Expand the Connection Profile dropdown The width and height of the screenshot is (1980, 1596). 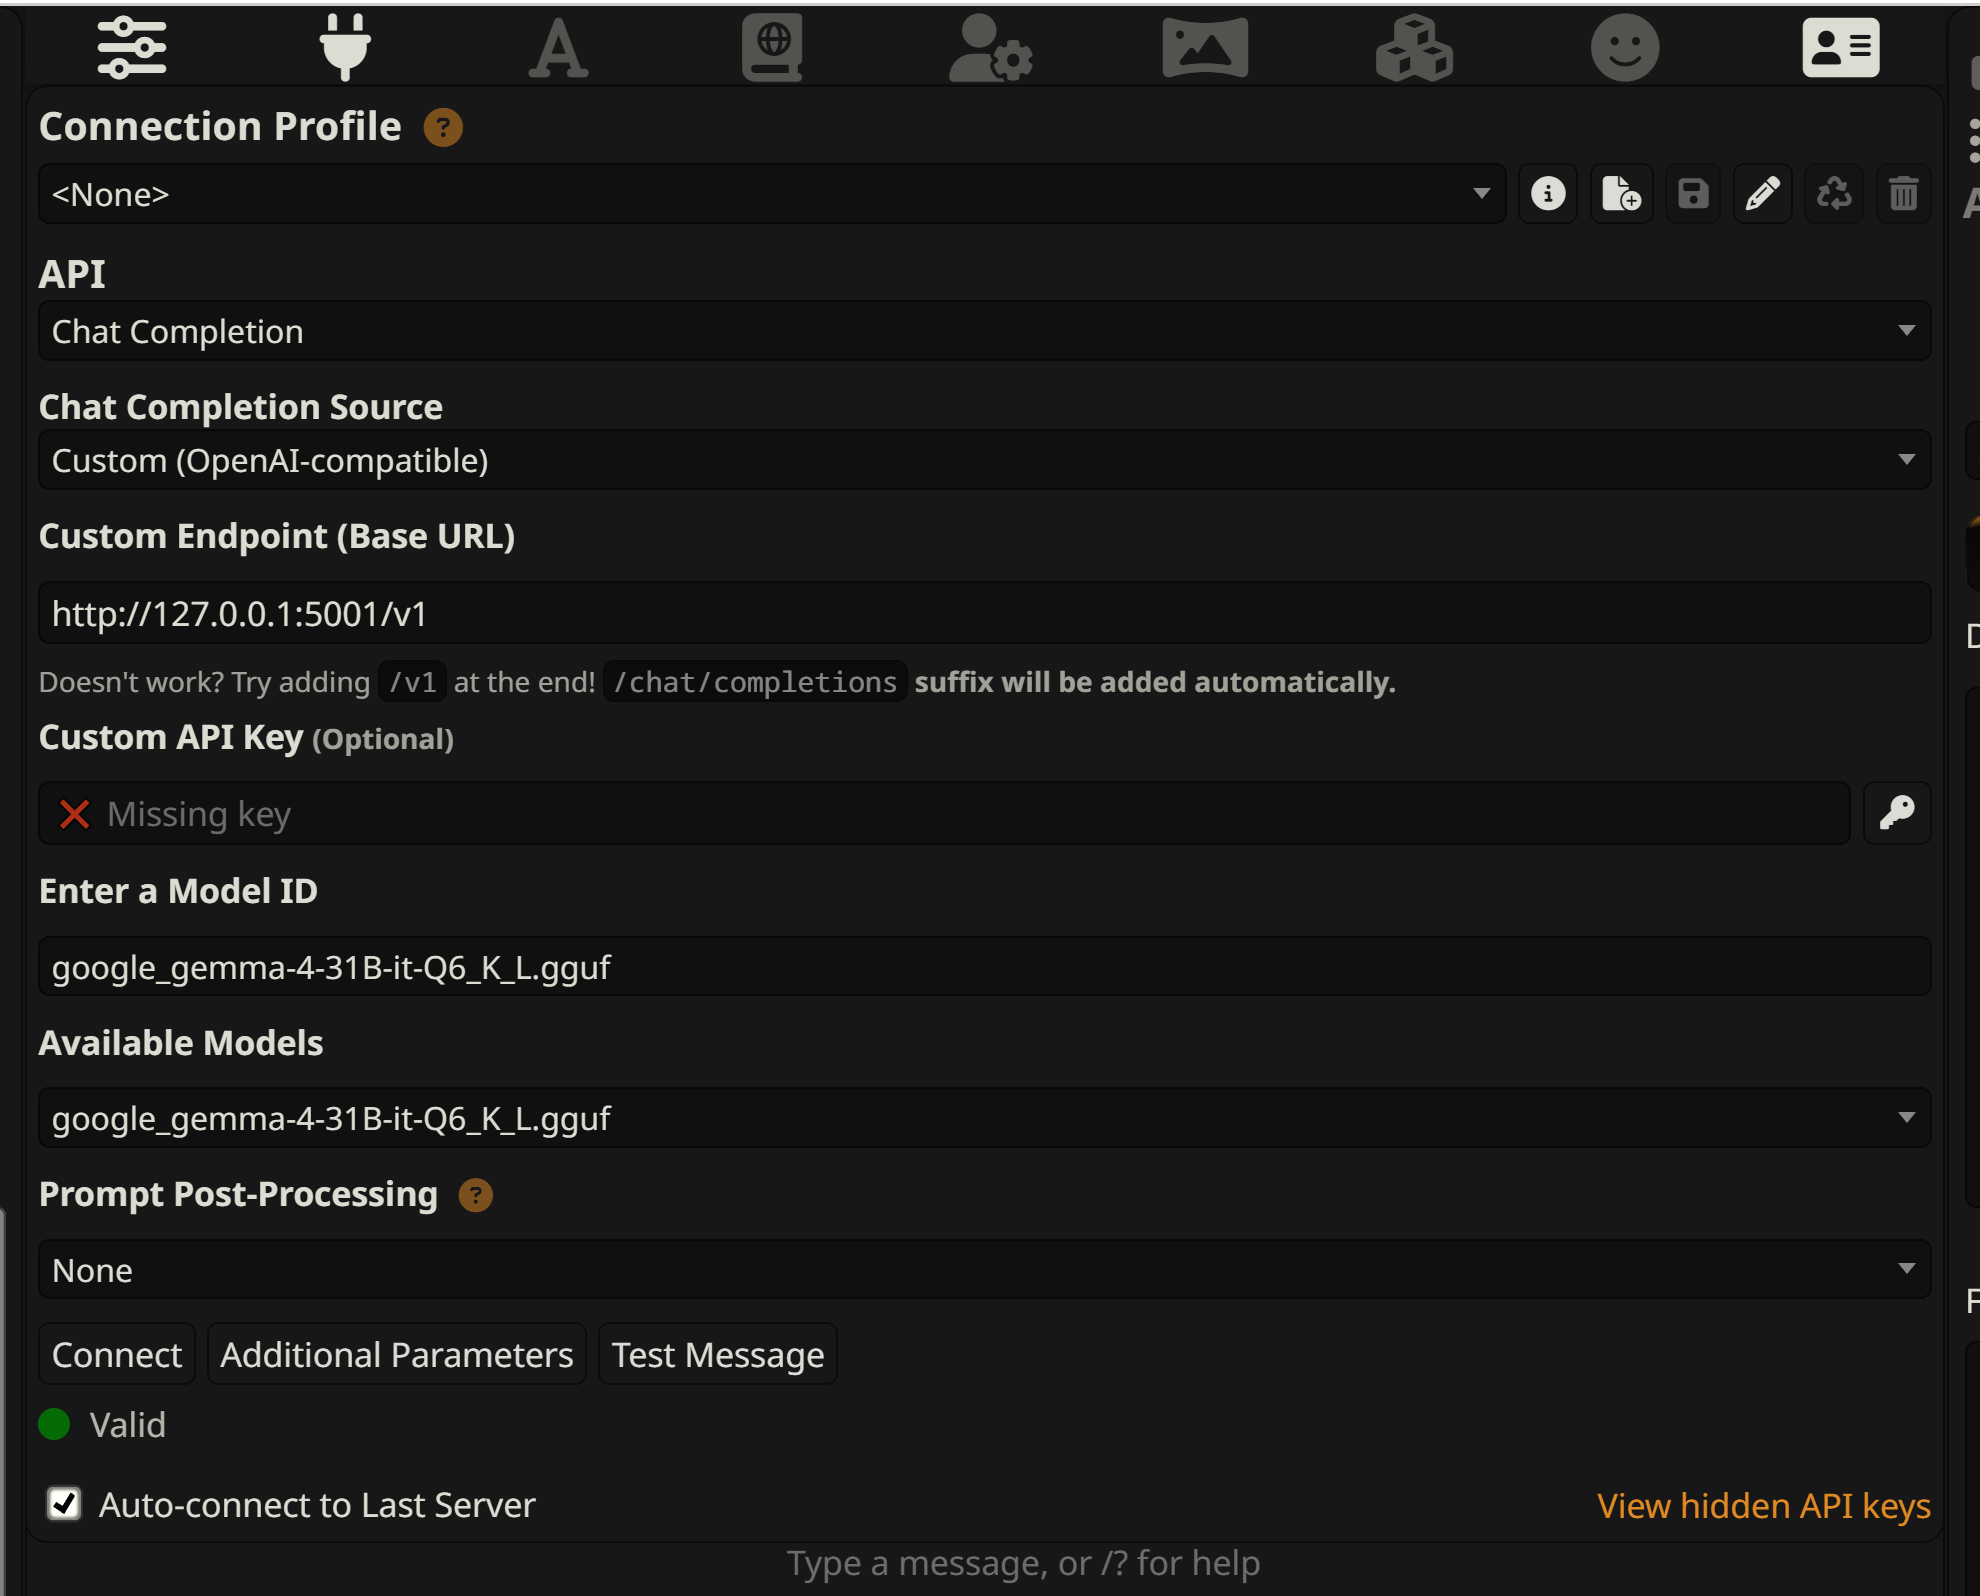(x=770, y=194)
